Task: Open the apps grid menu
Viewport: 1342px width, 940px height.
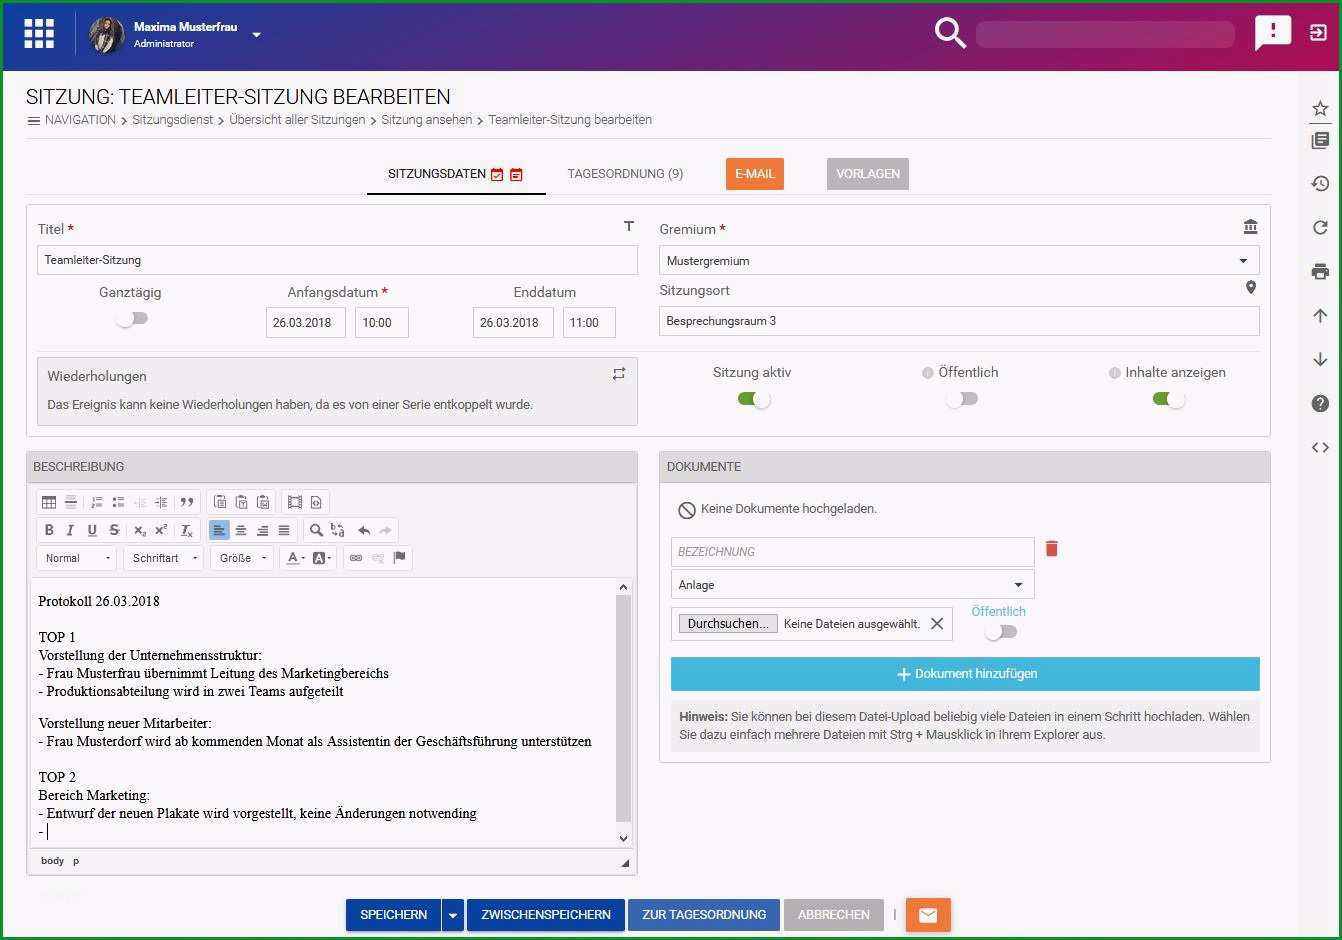Action: pos(39,33)
